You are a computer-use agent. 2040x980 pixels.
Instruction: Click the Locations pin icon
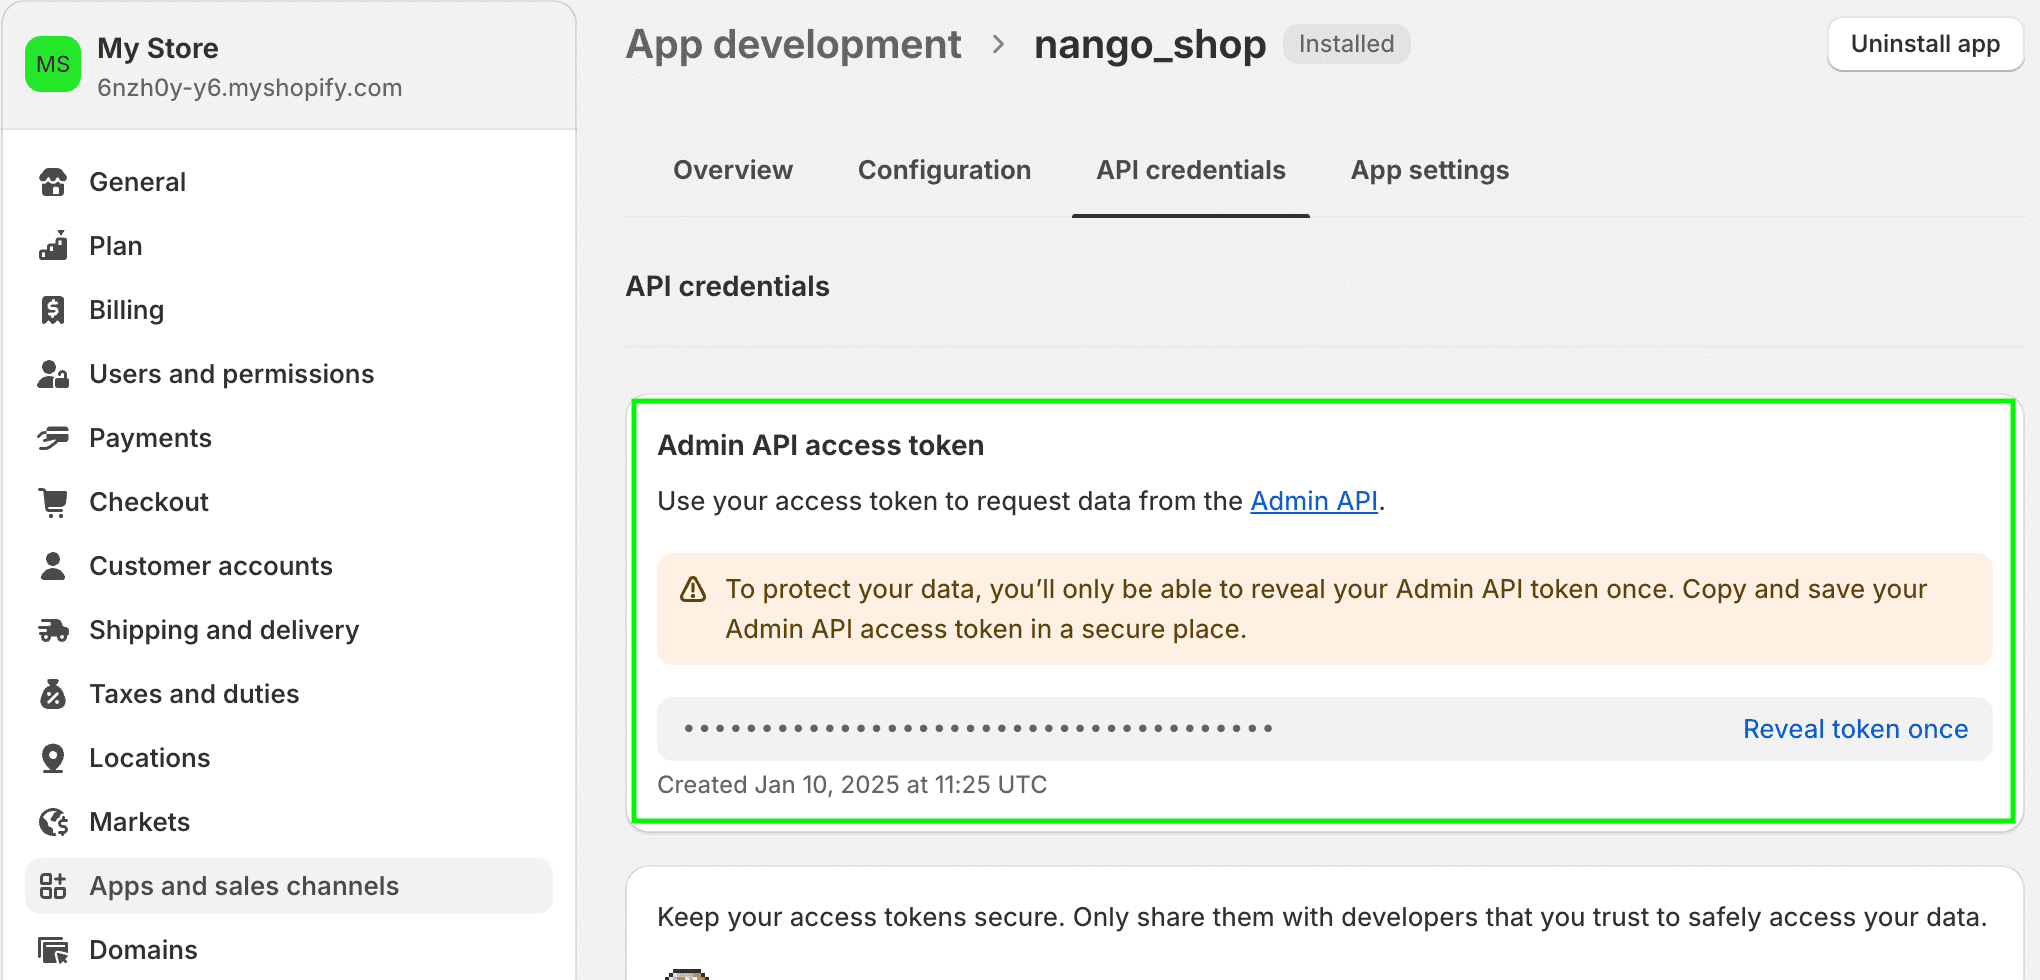point(53,758)
